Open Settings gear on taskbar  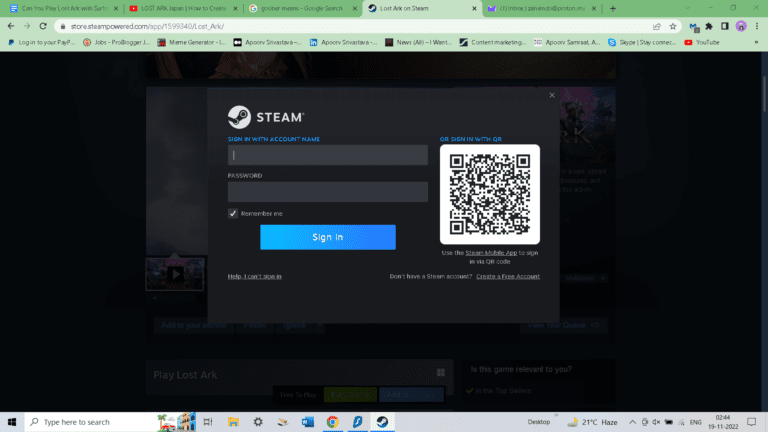[x=258, y=422]
